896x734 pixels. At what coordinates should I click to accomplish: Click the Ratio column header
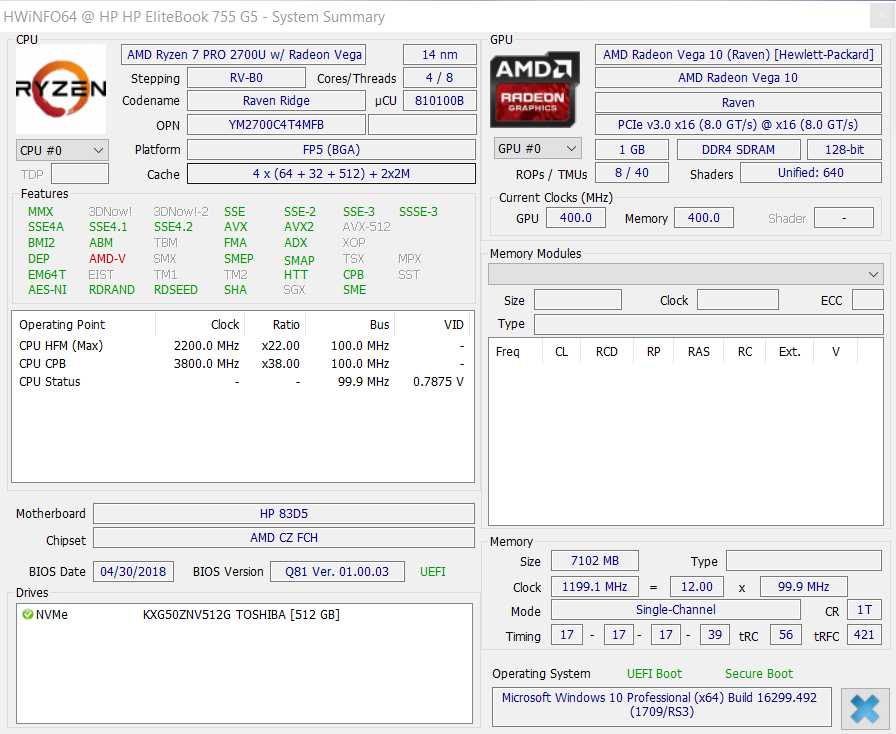[275, 325]
